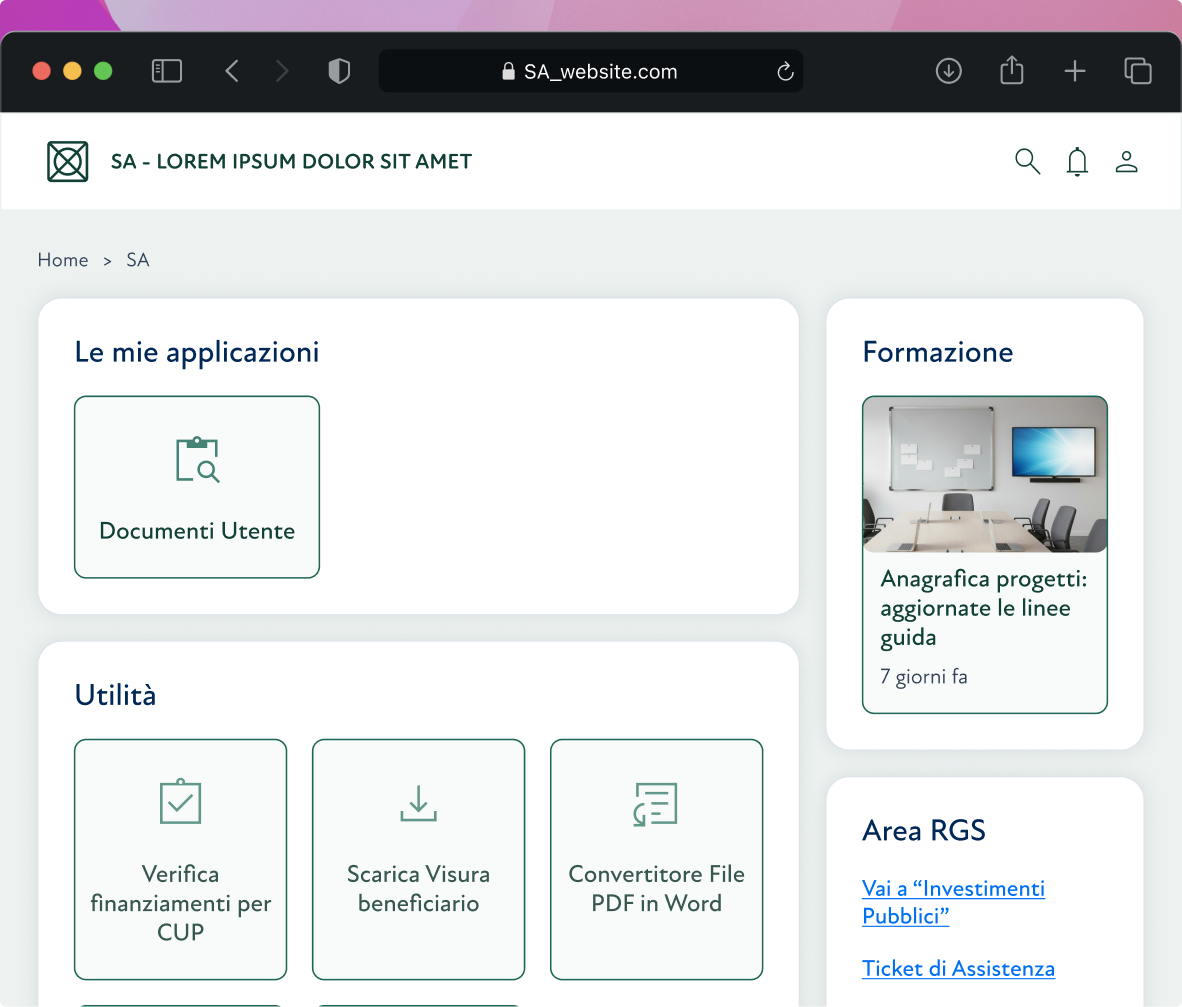This screenshot has height=1007, width=1182.
Task: Click the Verifica finanziamenti per CUP checkmark icon
Action: [180, 802]
